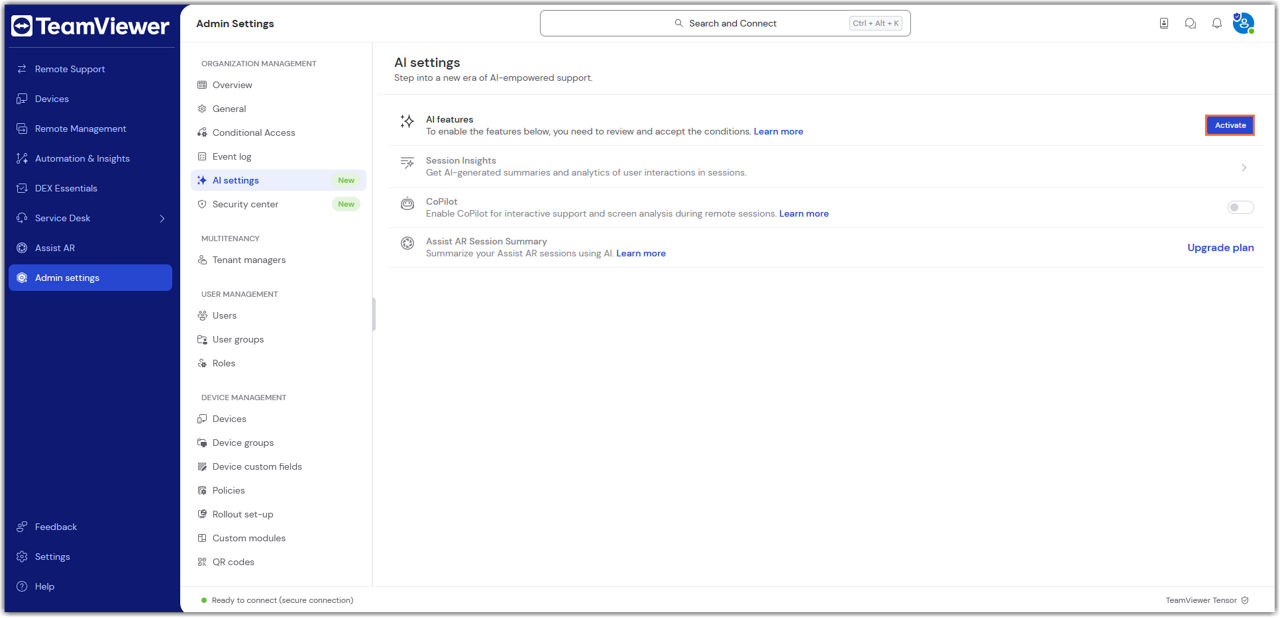Open Device groups in Device Management
Image resolution: width=1280 pixels, height=618 pixels.
click(x=242, y=443)
